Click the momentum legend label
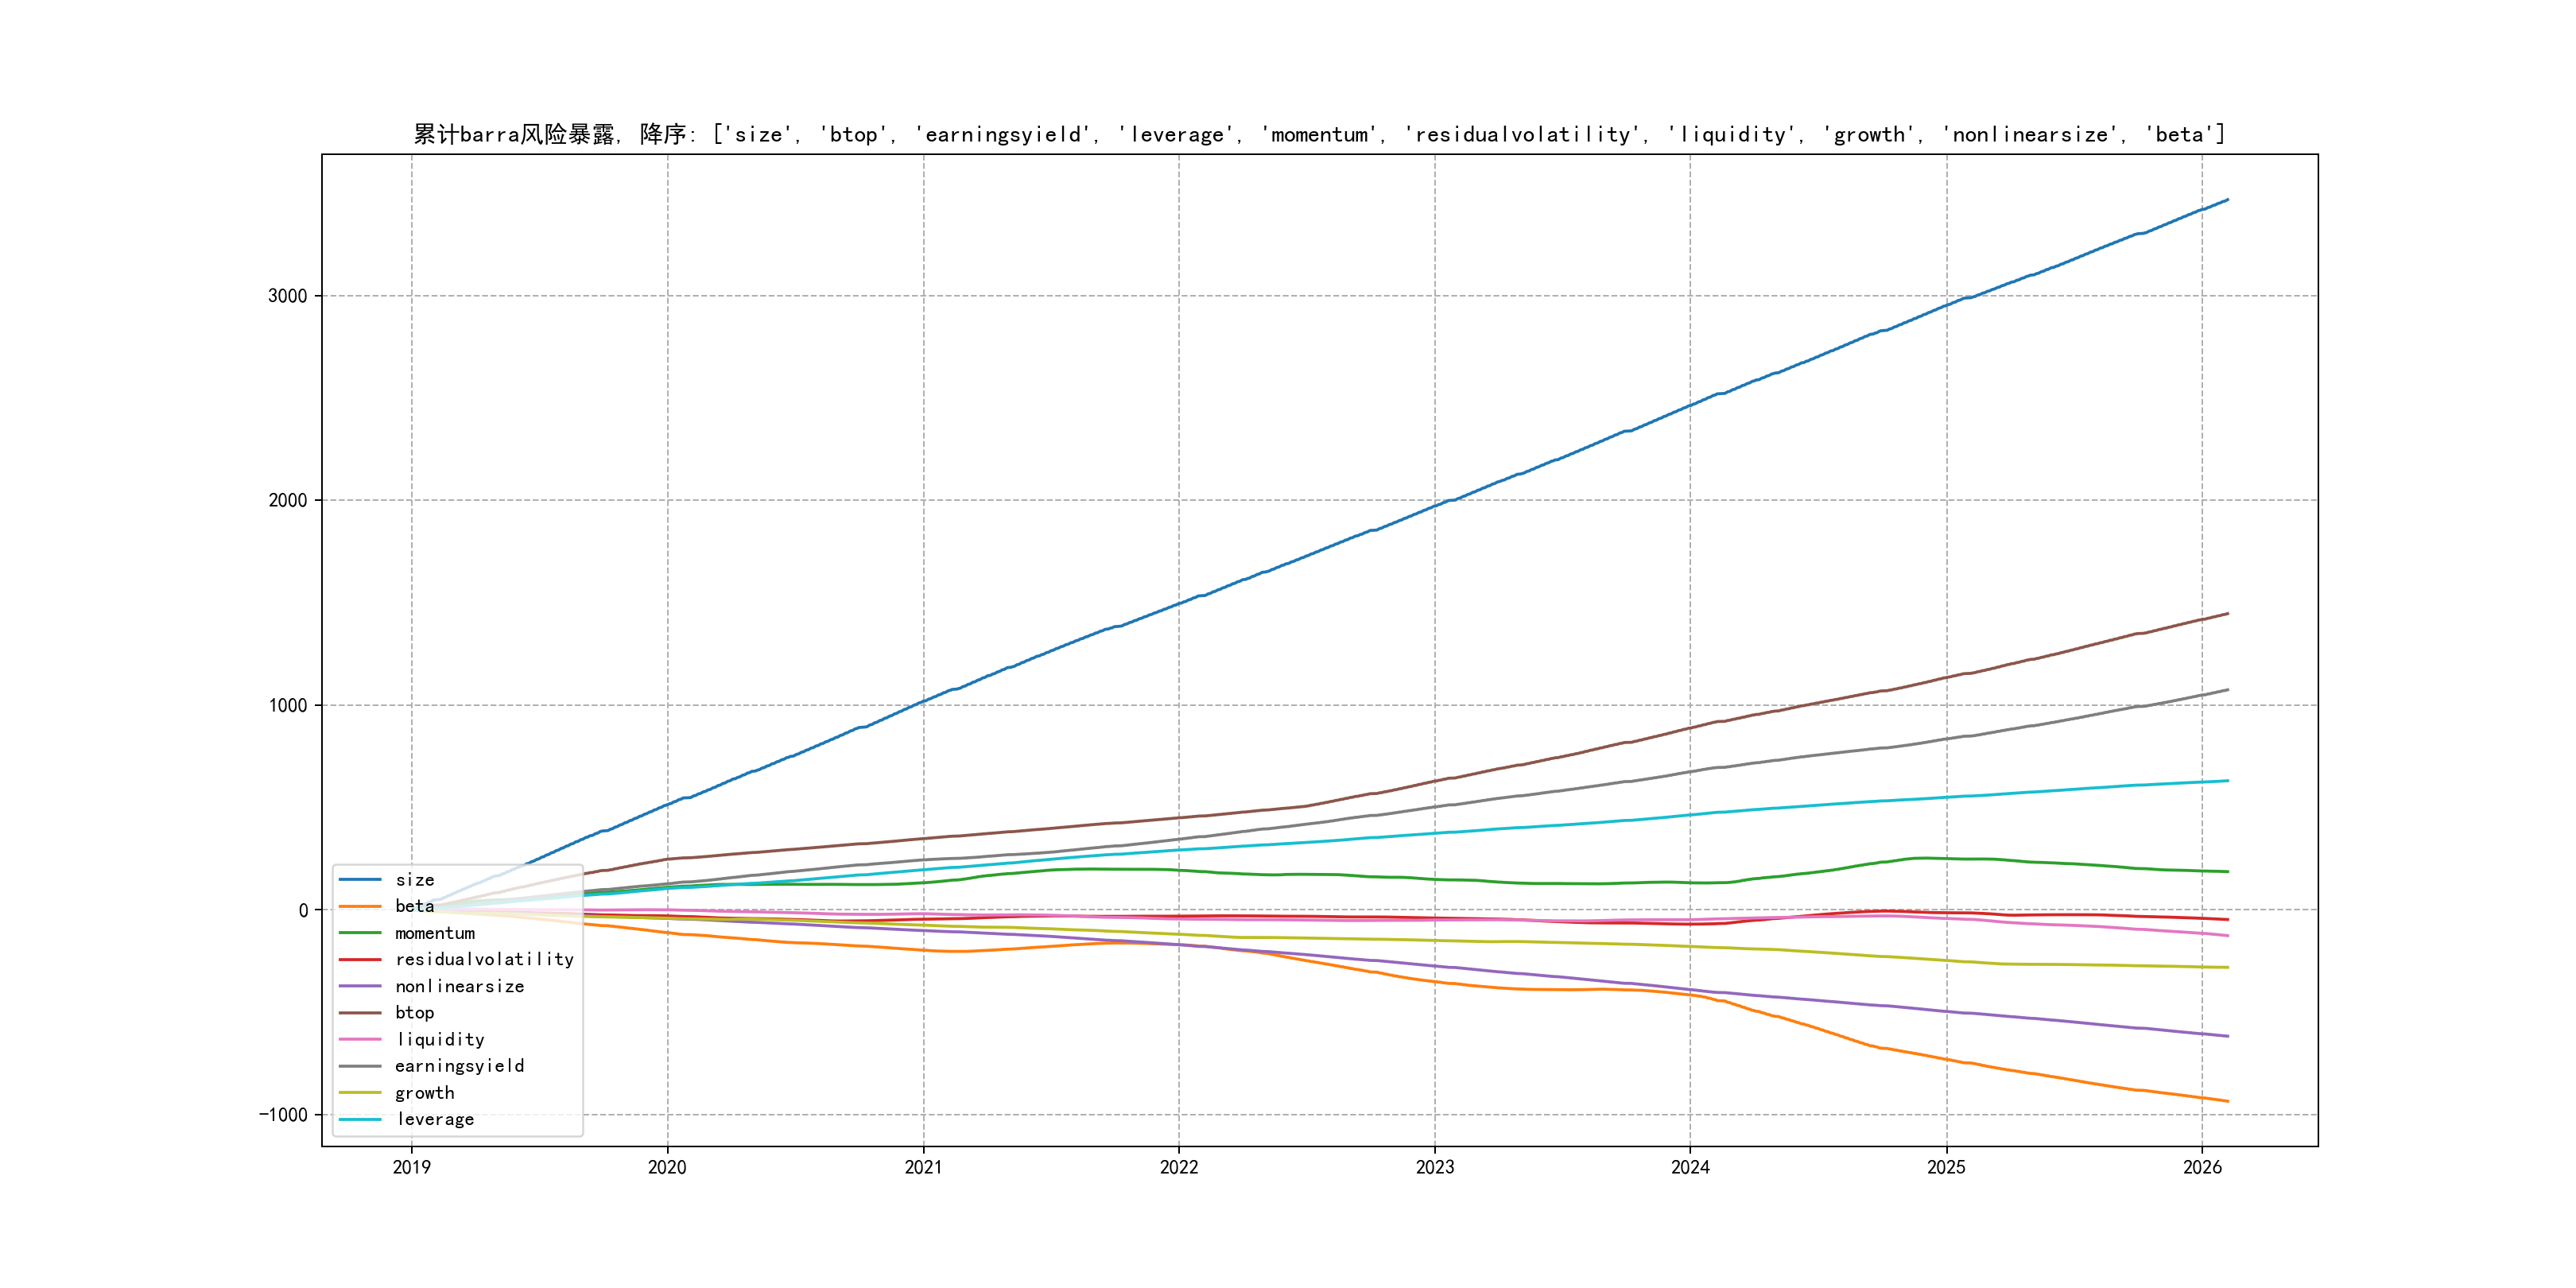 (x=434, y=933)
